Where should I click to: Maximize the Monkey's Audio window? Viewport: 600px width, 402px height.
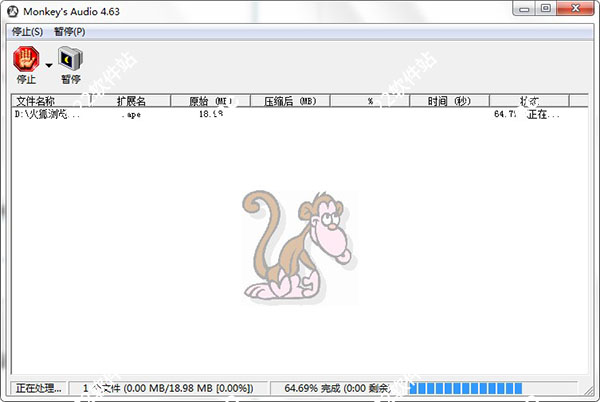tap(545, 9)
